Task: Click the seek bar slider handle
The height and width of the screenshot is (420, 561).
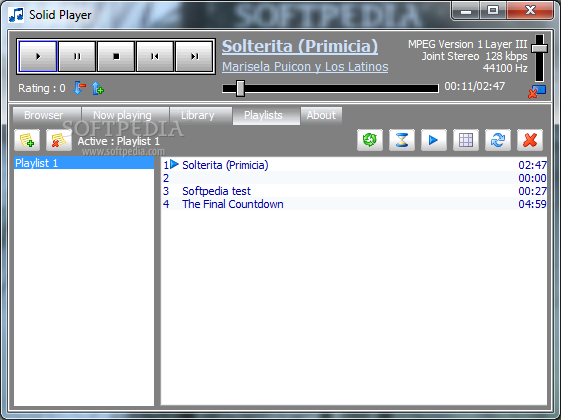Action: click(240, 88)
